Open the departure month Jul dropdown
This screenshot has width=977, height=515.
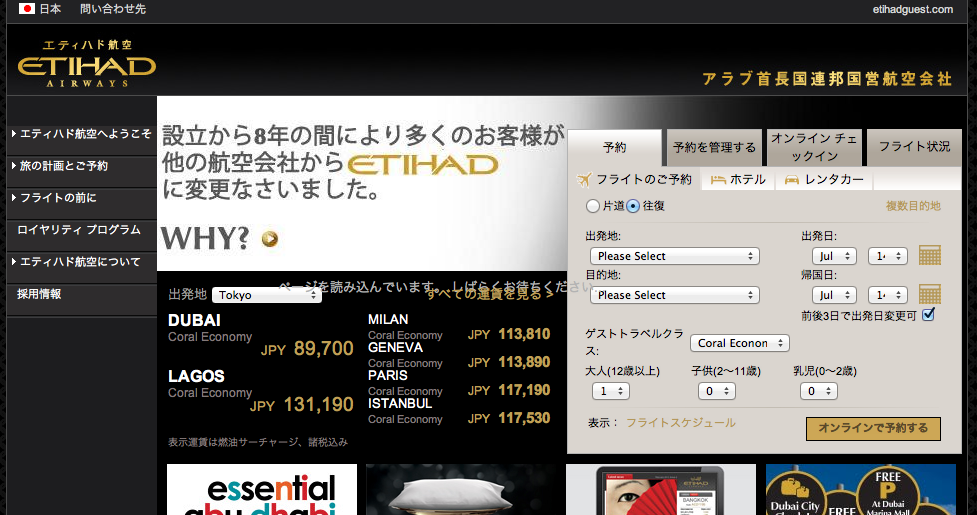click(834, 256)
